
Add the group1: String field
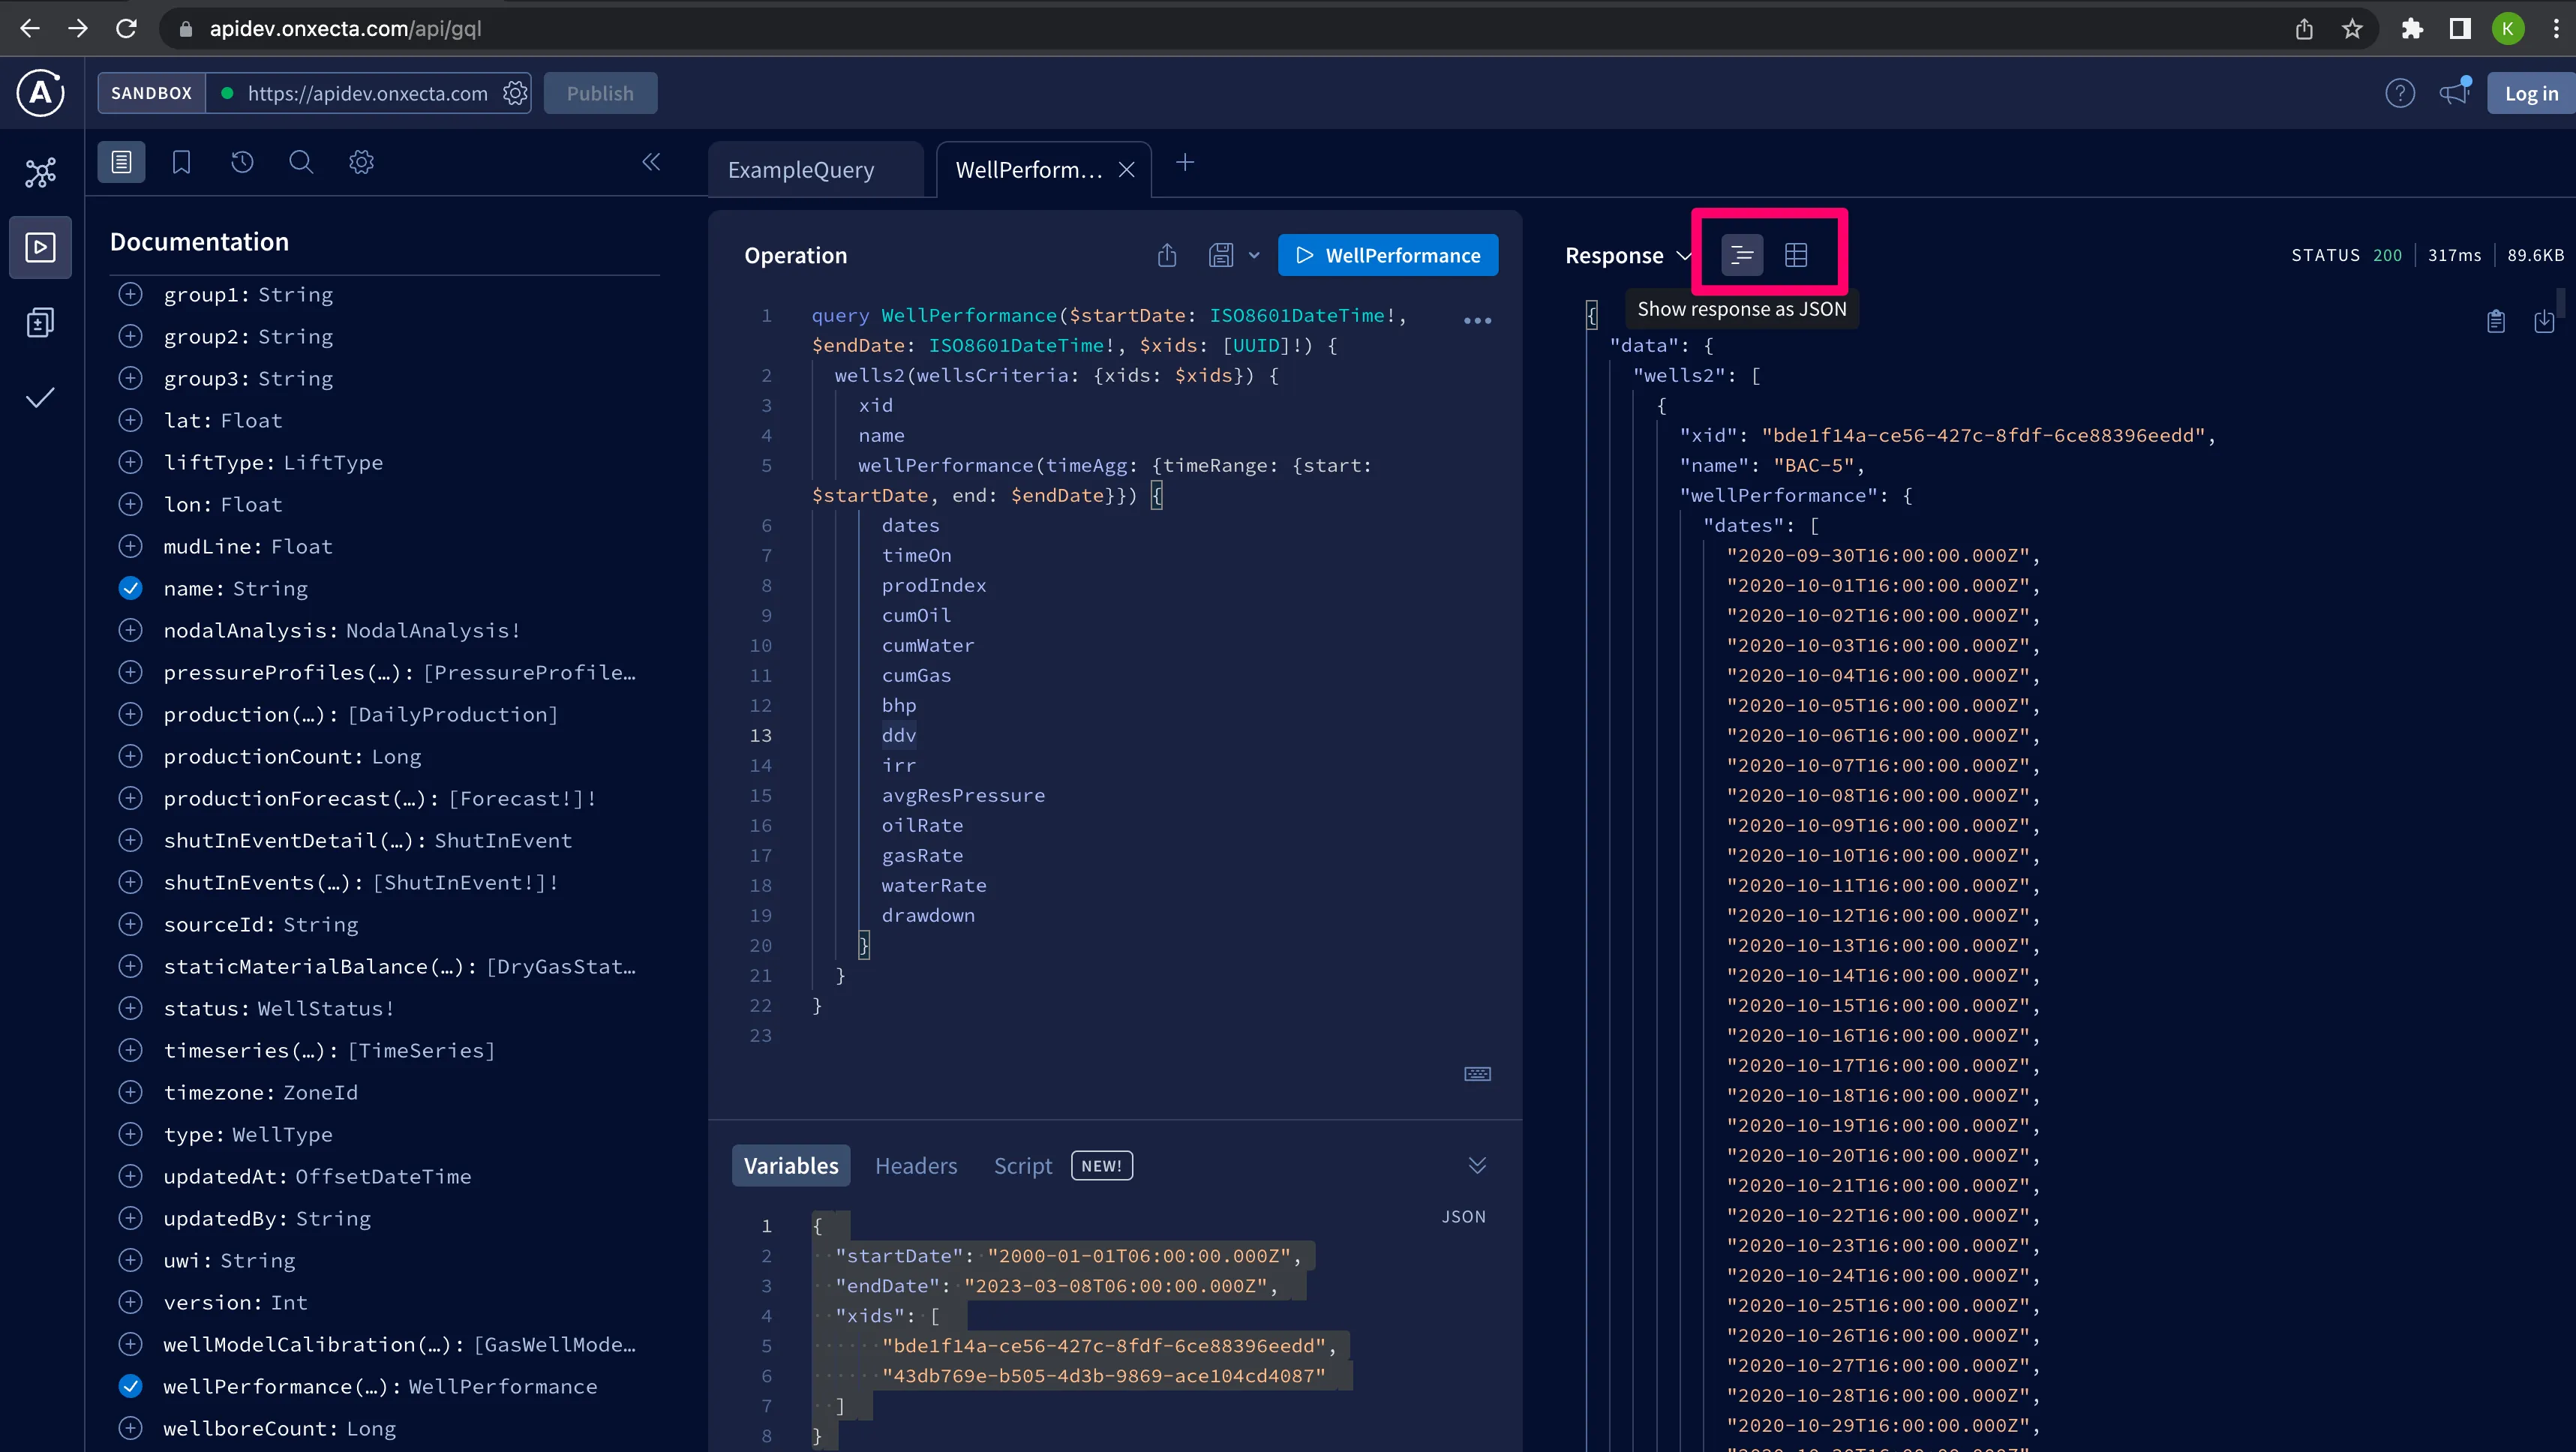point(130,294)
